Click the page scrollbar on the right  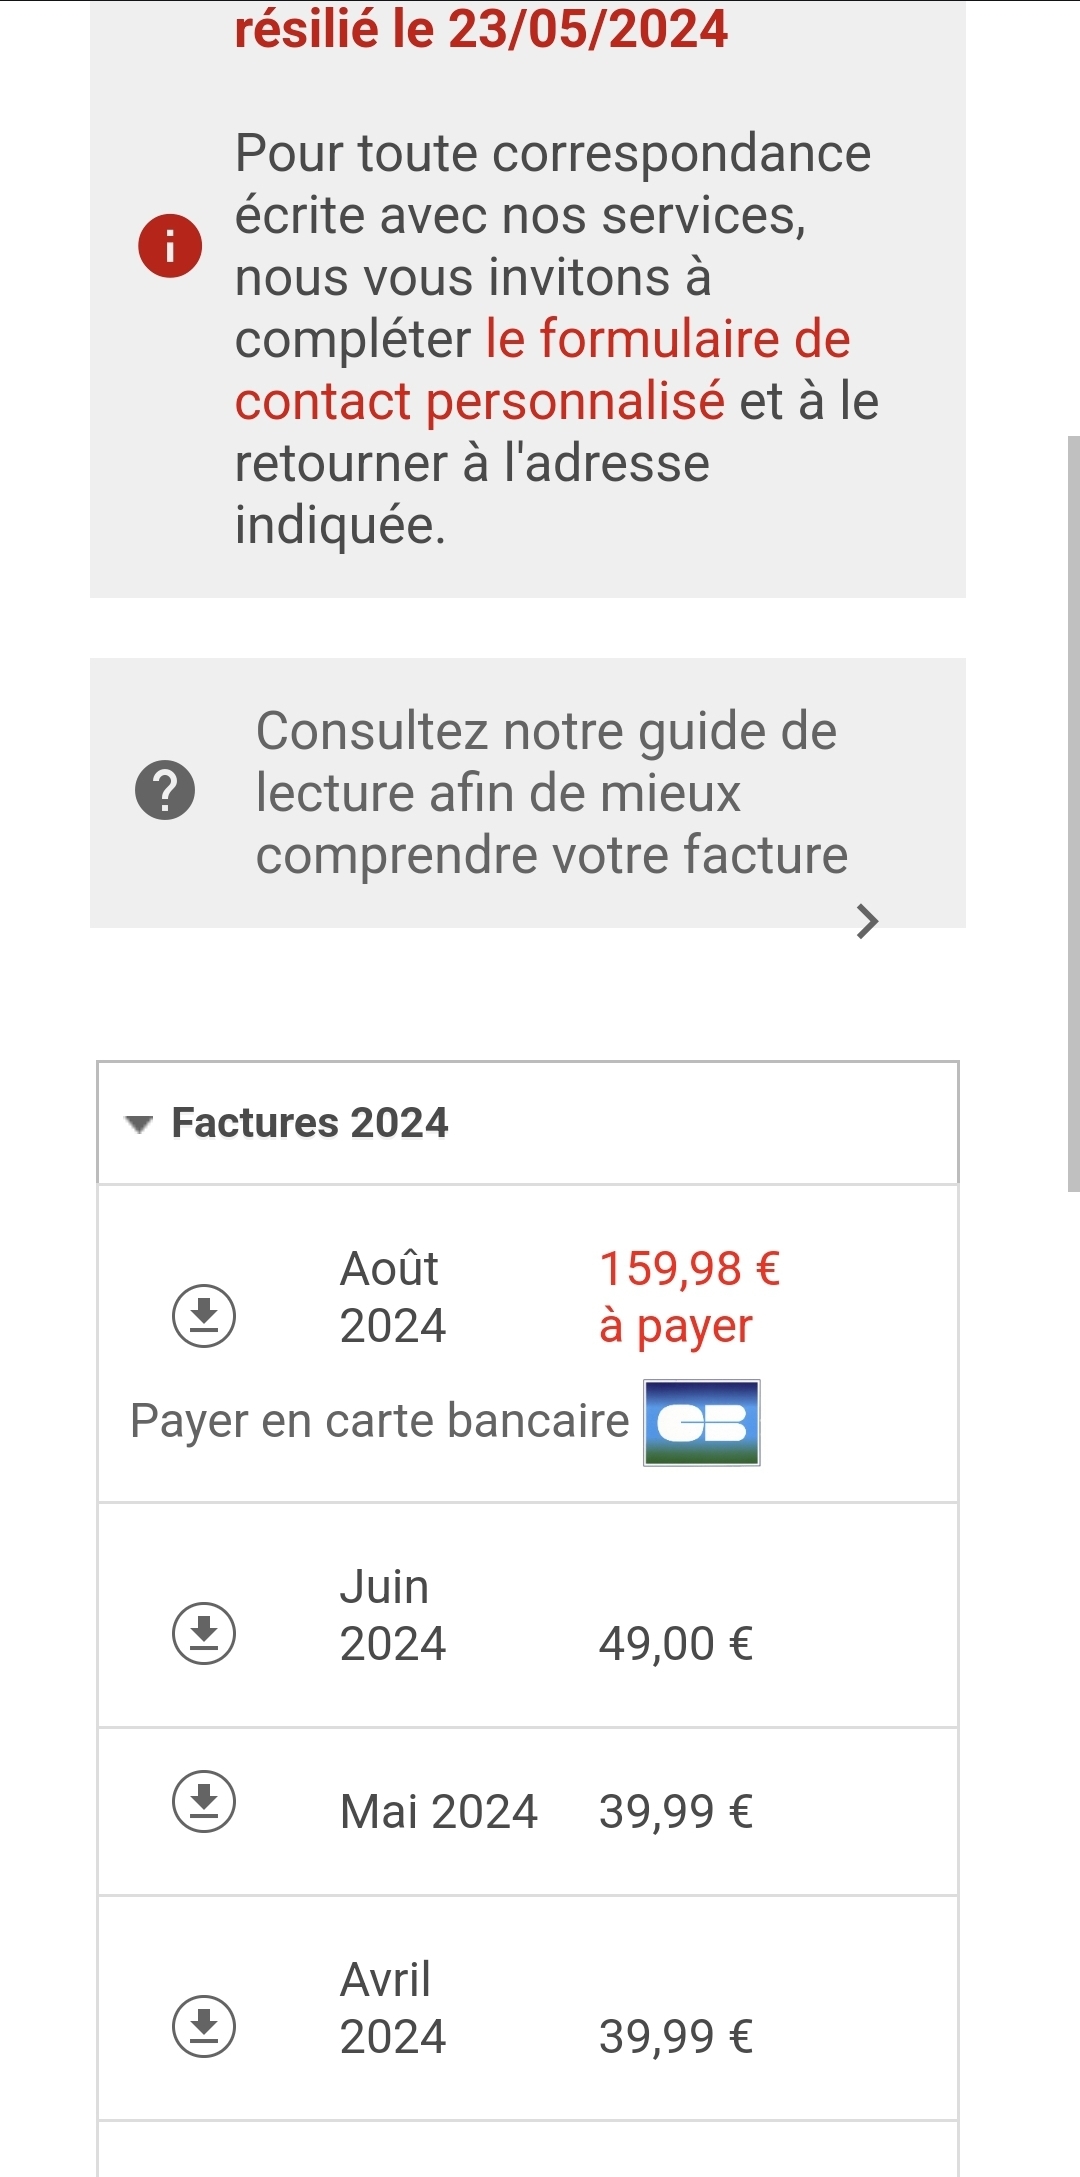[x=1073, y=812]
